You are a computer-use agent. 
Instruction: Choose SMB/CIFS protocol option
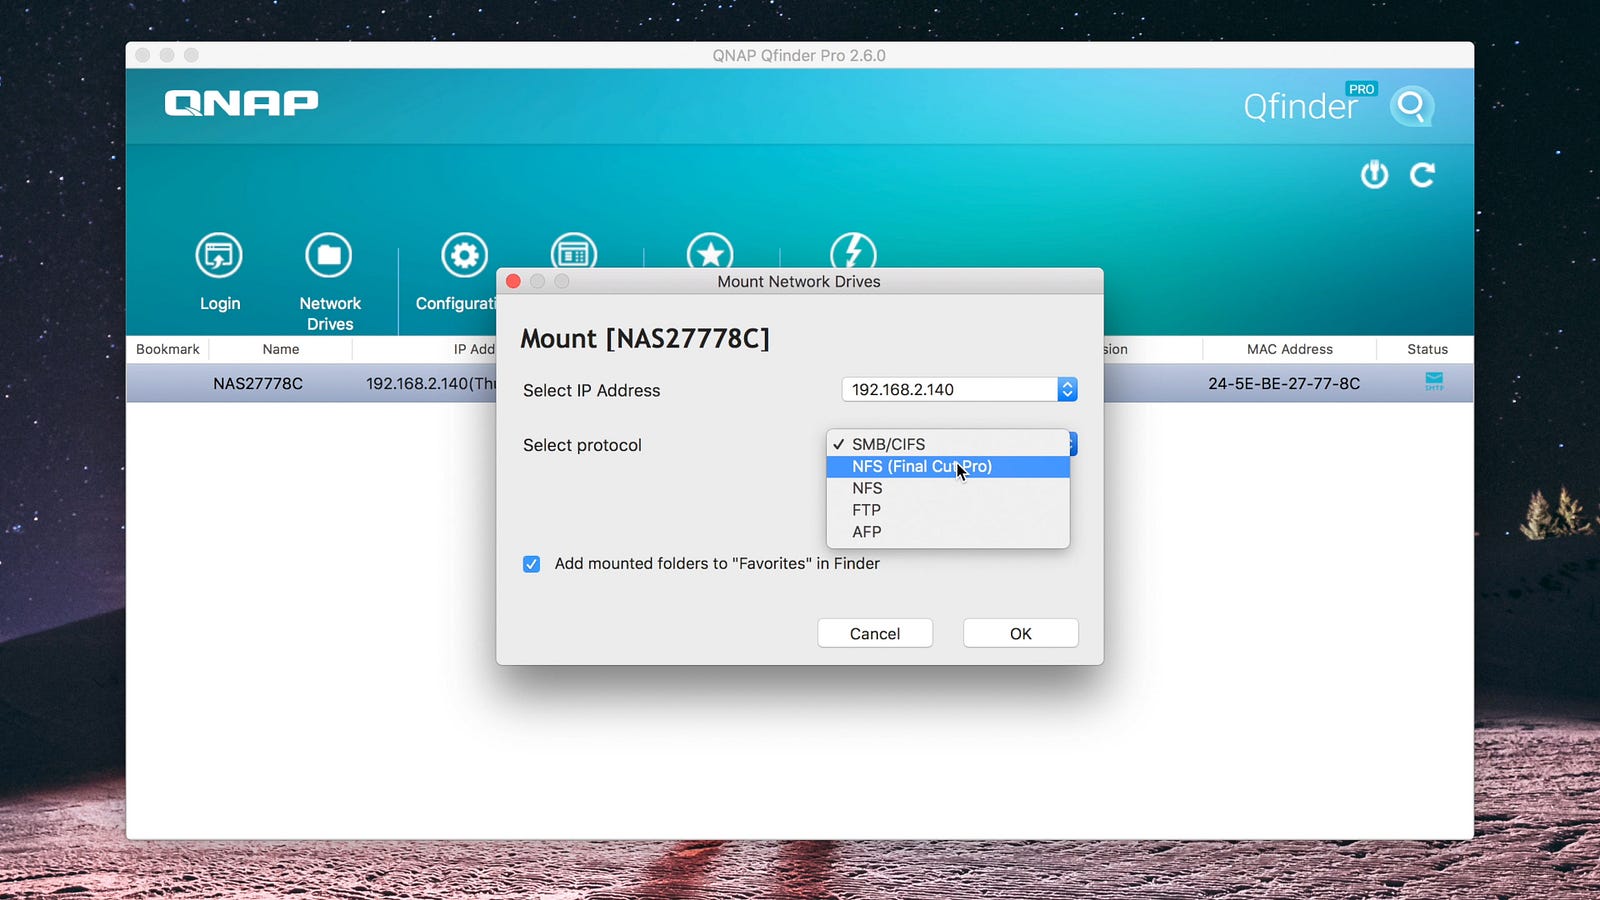948,444
